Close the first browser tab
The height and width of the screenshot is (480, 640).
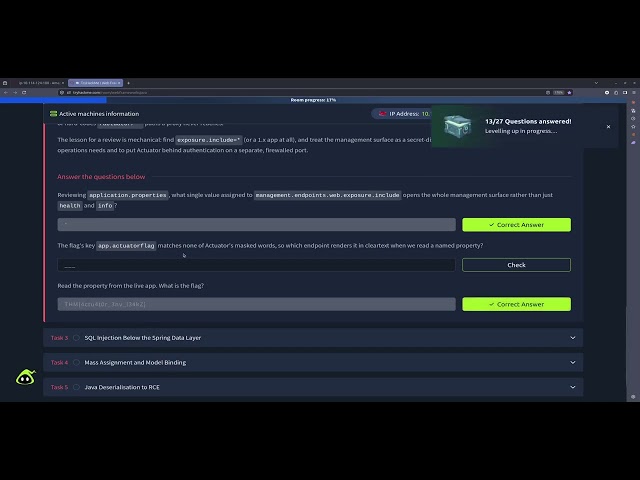click(x=63, y=83)
